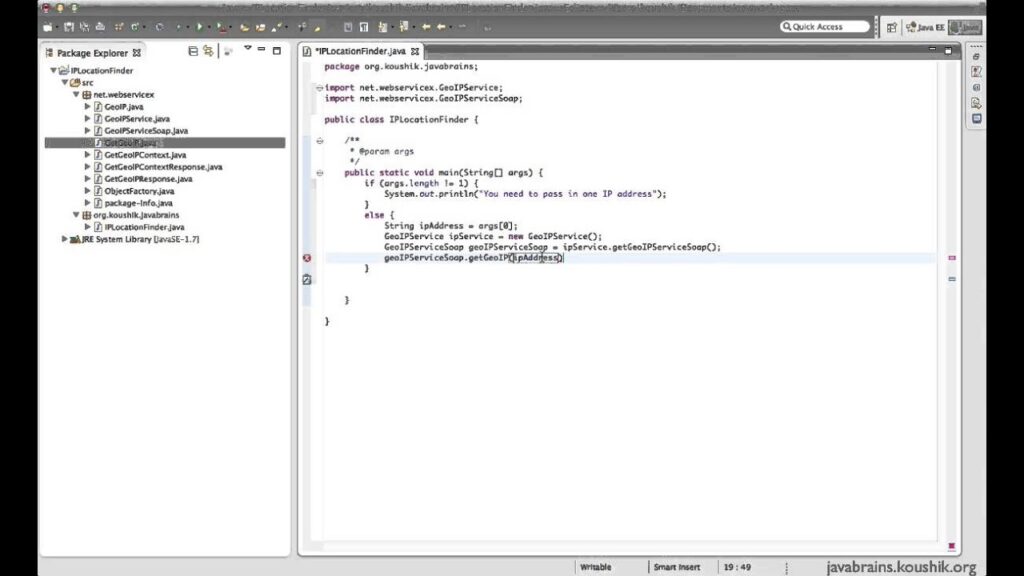Click the Save icon on the toolbar

68,27
